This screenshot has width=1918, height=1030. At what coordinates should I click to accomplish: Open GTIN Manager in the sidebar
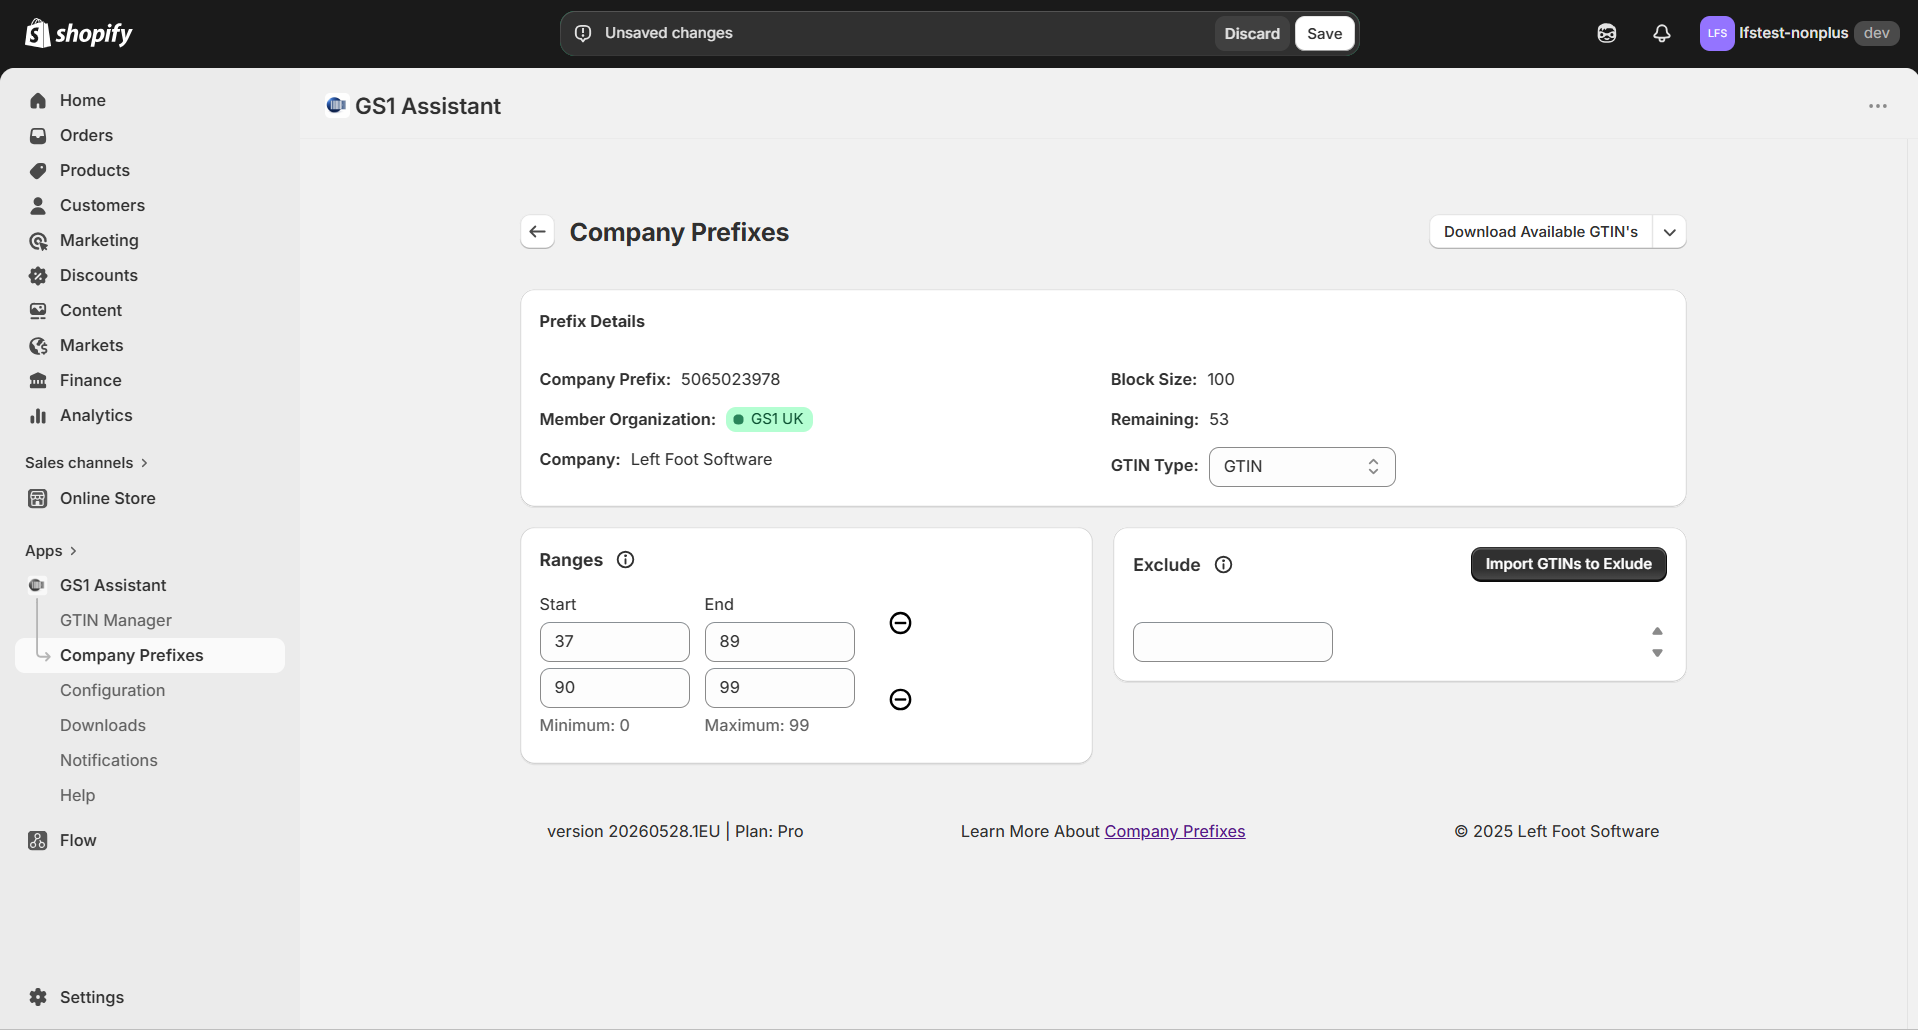point(116,620)
